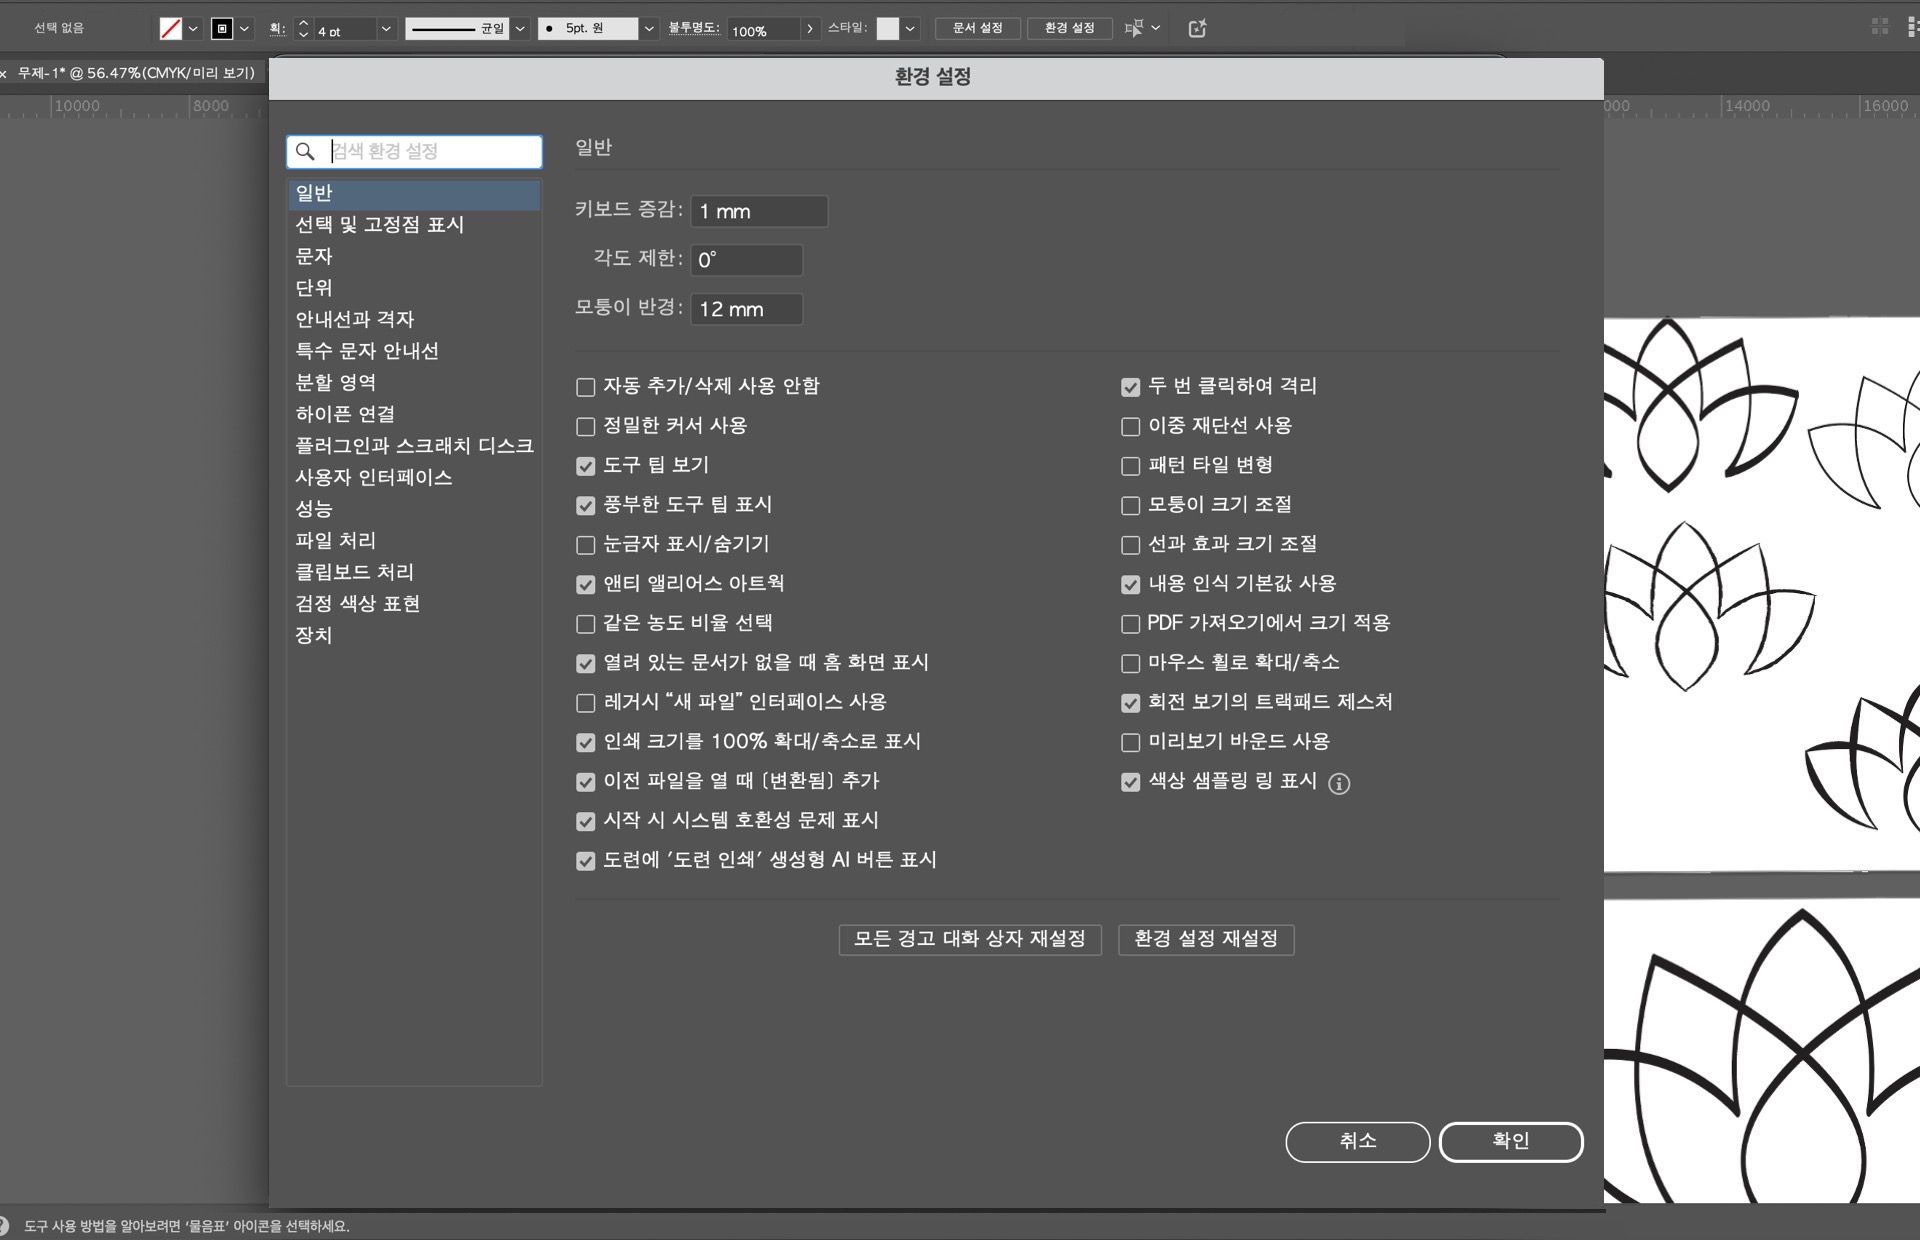Screen dimensions: 1920x1240
Task: Enable the 정밀한 커서 사용 checkbox
Action: coord(586,427)
